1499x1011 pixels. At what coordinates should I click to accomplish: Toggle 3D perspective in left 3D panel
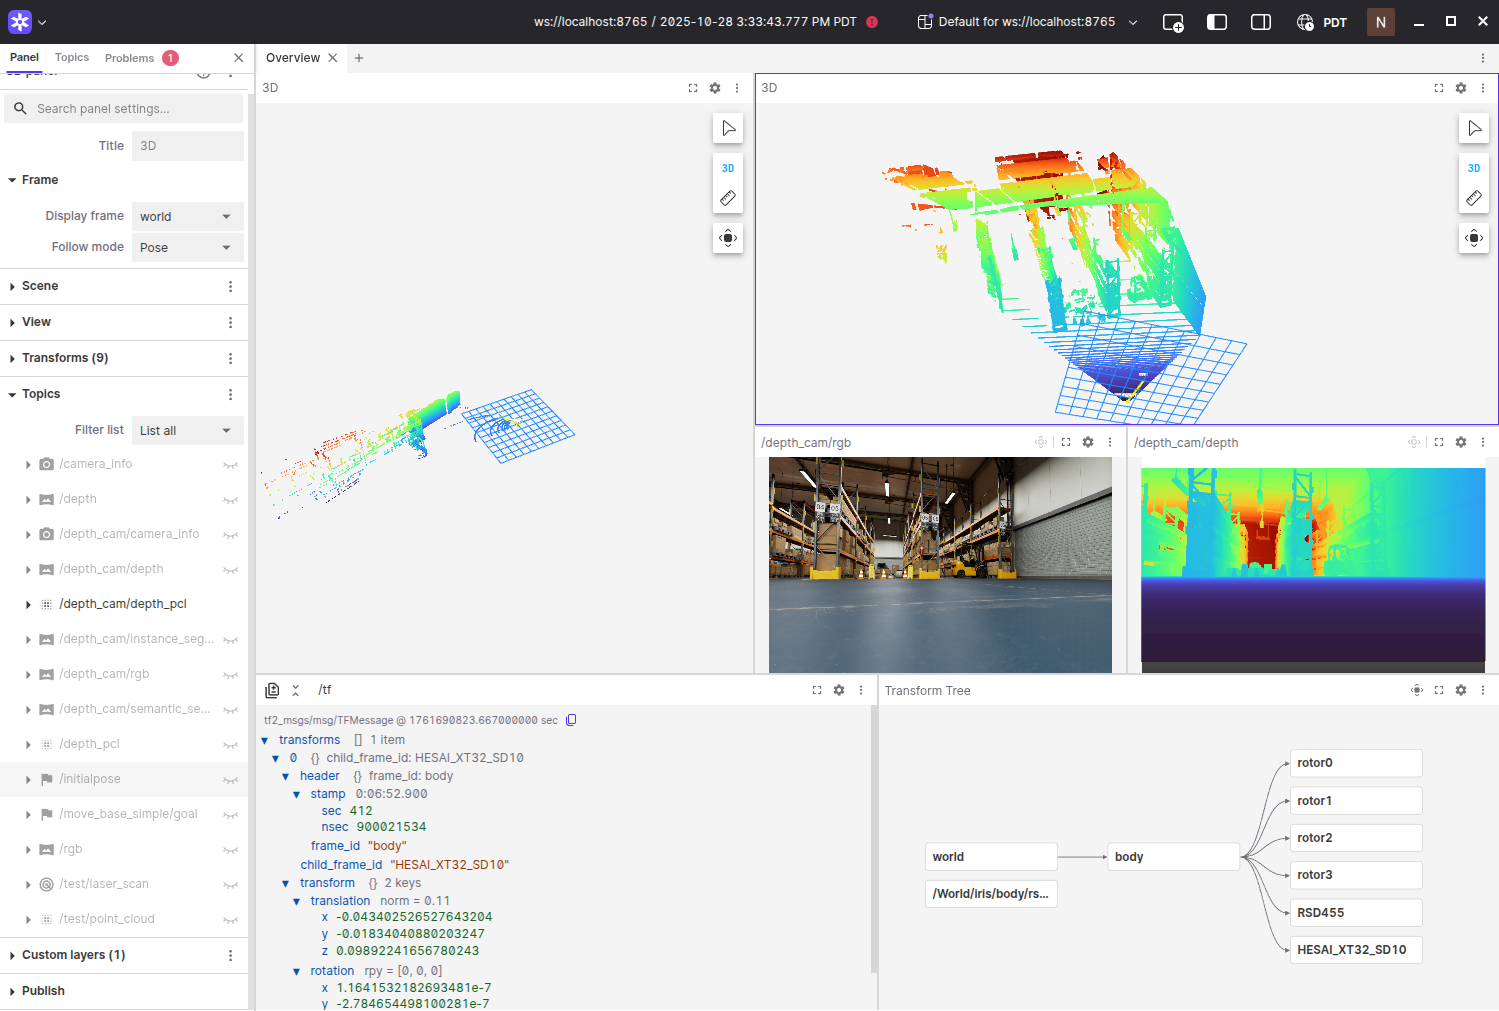point(728,168)
